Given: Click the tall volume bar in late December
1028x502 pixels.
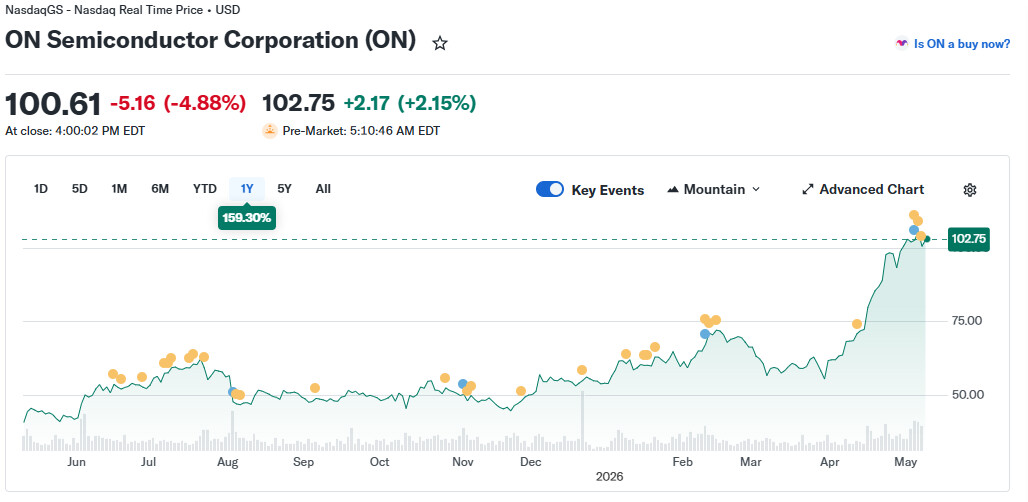Looking at the screenshot, I should point(582,421).
